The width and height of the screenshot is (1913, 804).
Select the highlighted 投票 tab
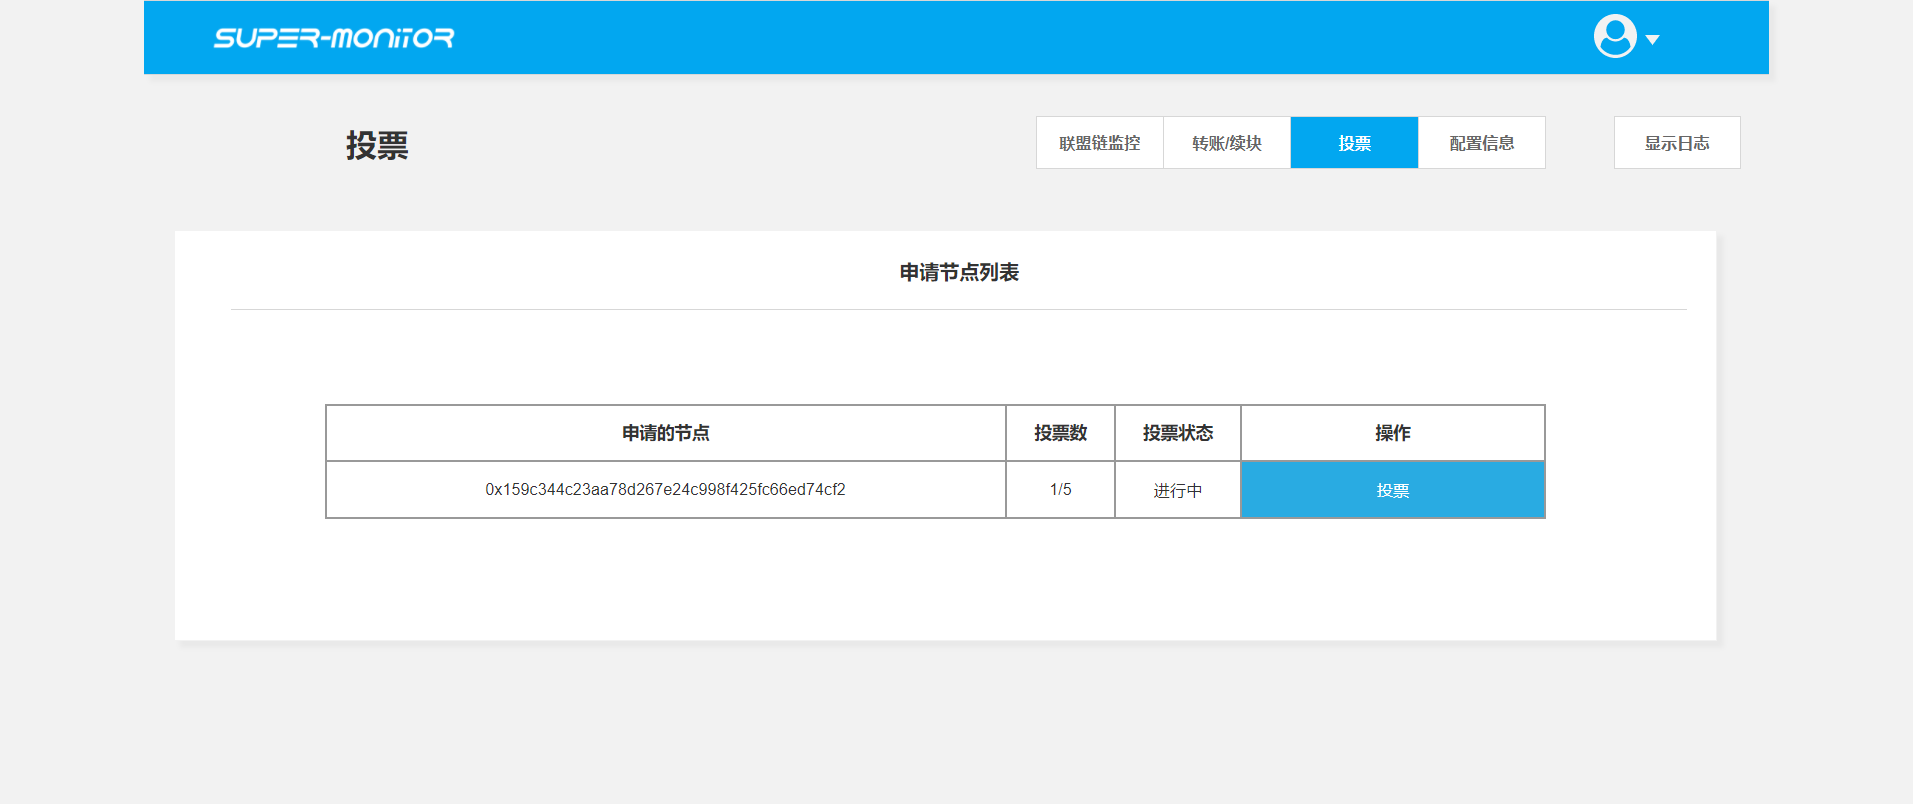(x=1354, y=143)
